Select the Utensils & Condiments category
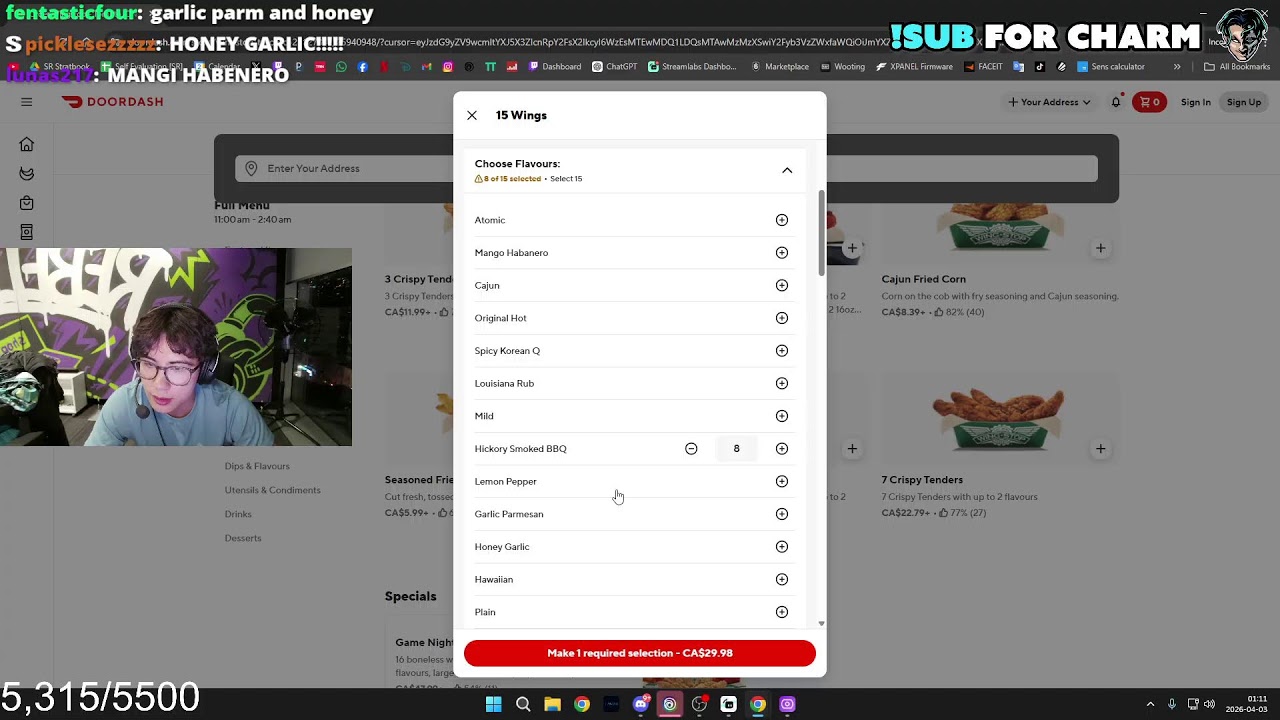The width and height of the screenshot is (1280, 720). pyautogui.click(x=273, y=490)
